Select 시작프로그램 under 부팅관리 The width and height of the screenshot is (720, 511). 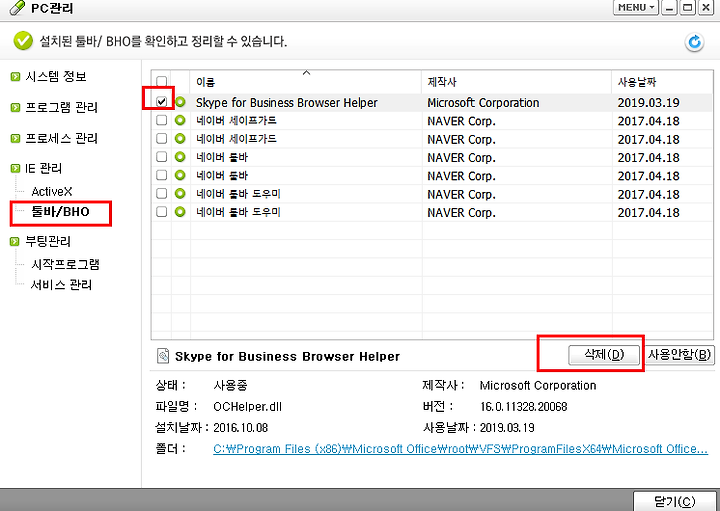(65, 264)
